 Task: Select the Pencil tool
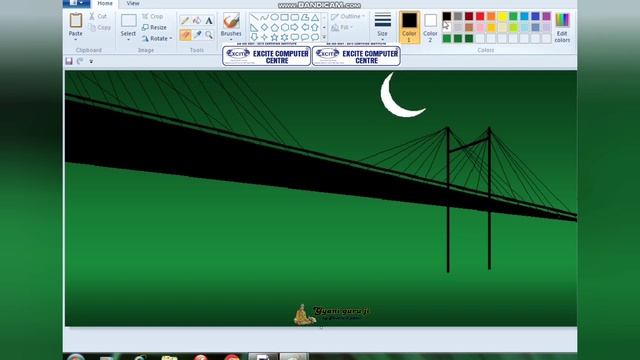click(185, 20)
